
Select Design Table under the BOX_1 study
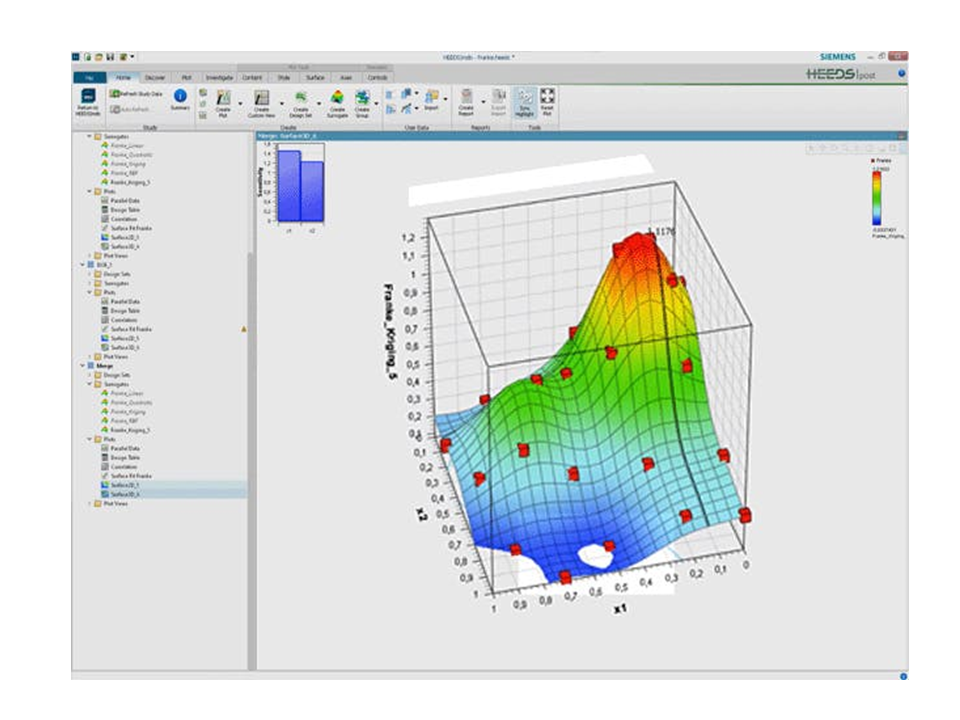pos(121,311)
